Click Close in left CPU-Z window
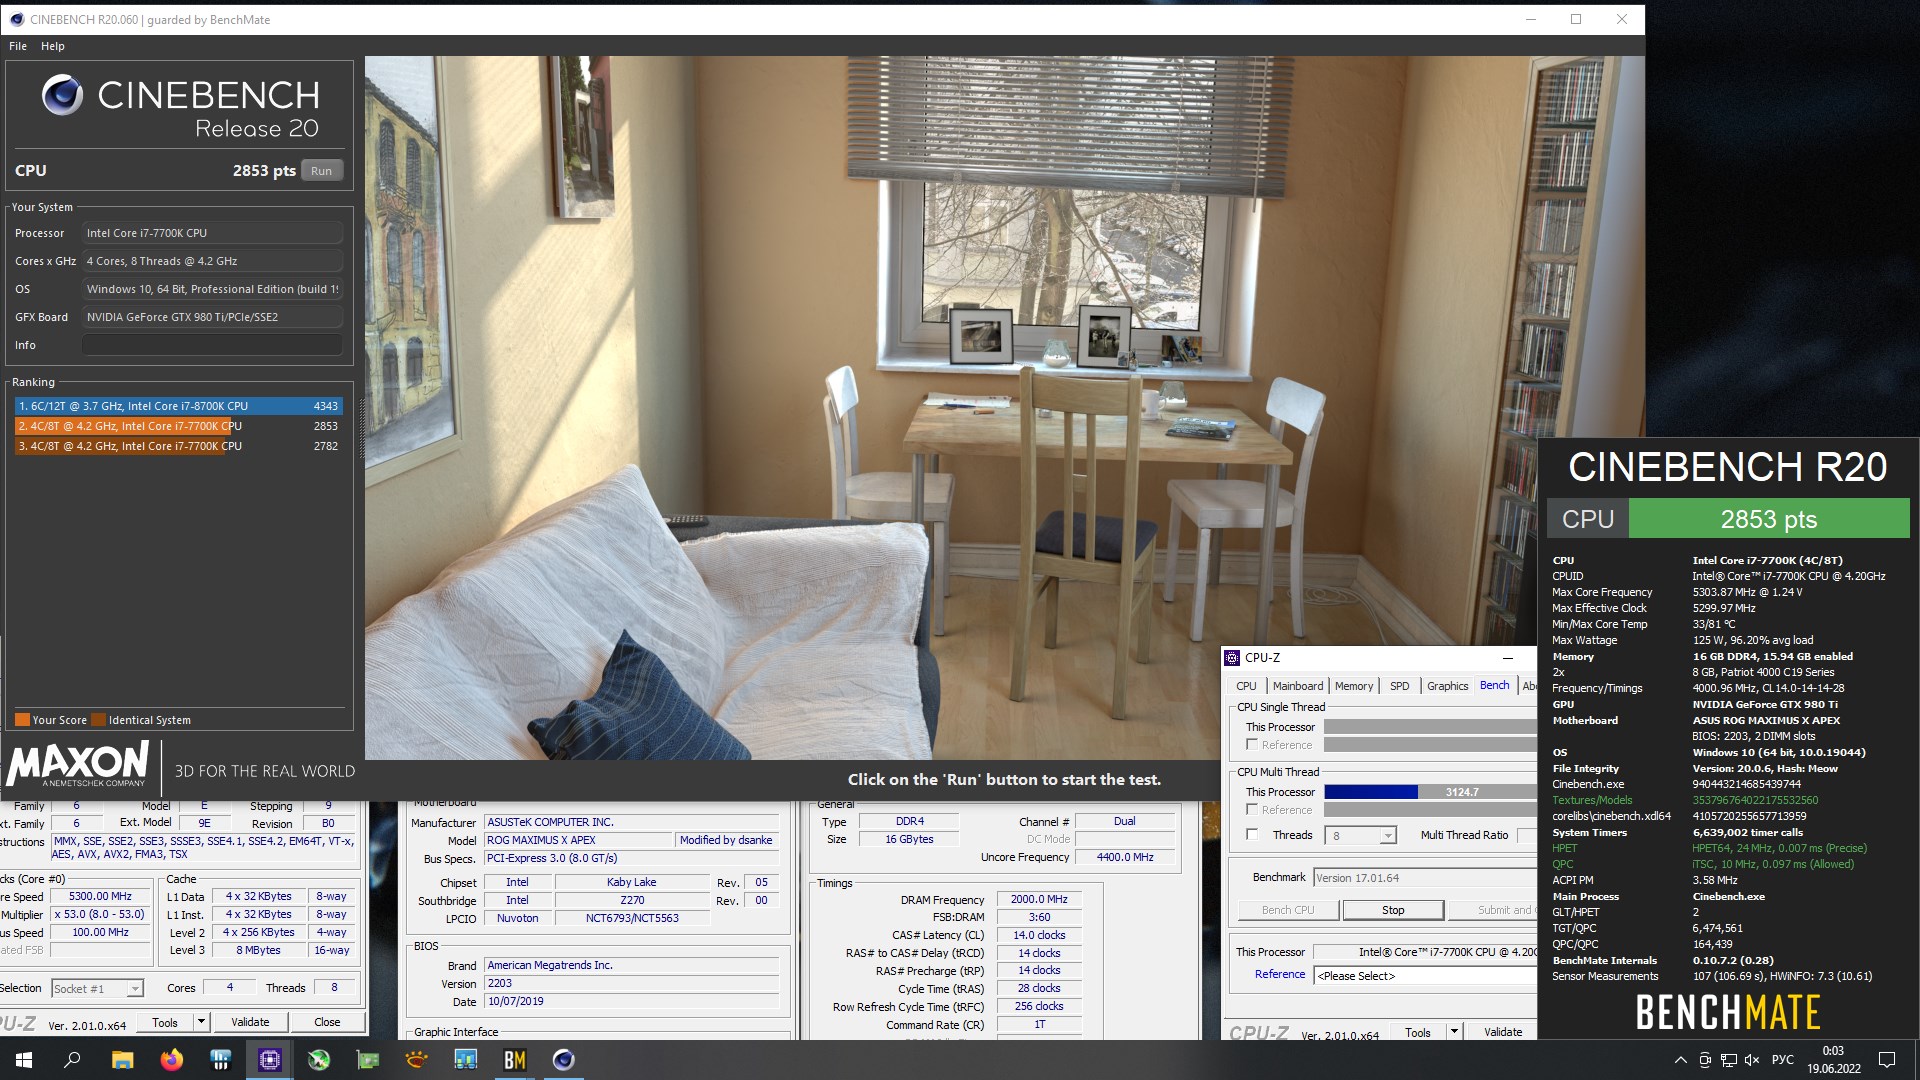1920x1080 pixels. (x=327, y=1022)
